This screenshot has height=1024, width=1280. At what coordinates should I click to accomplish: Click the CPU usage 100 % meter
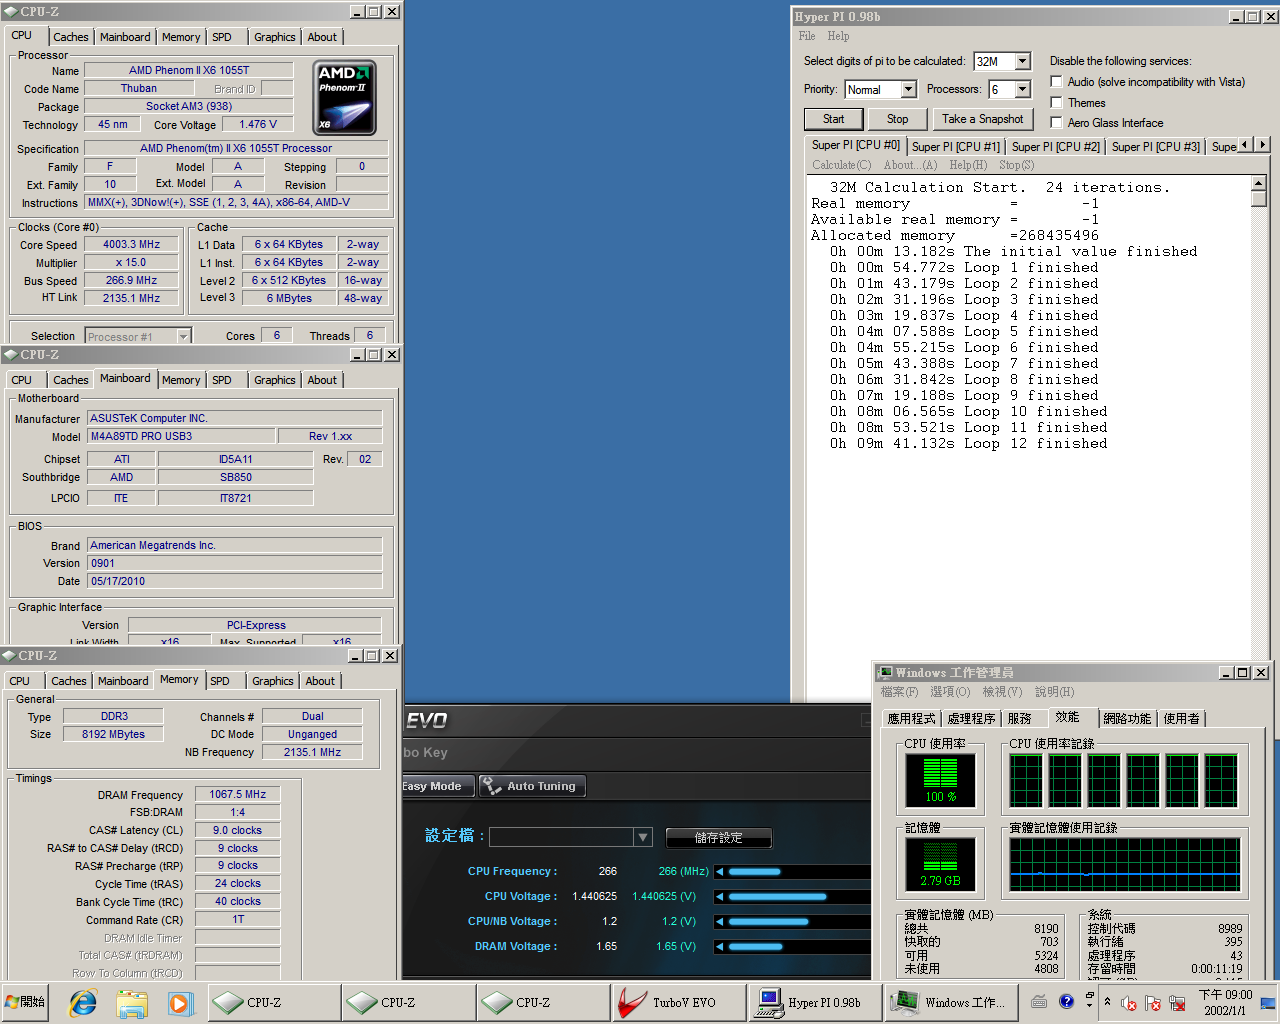(x=940, y=780)
